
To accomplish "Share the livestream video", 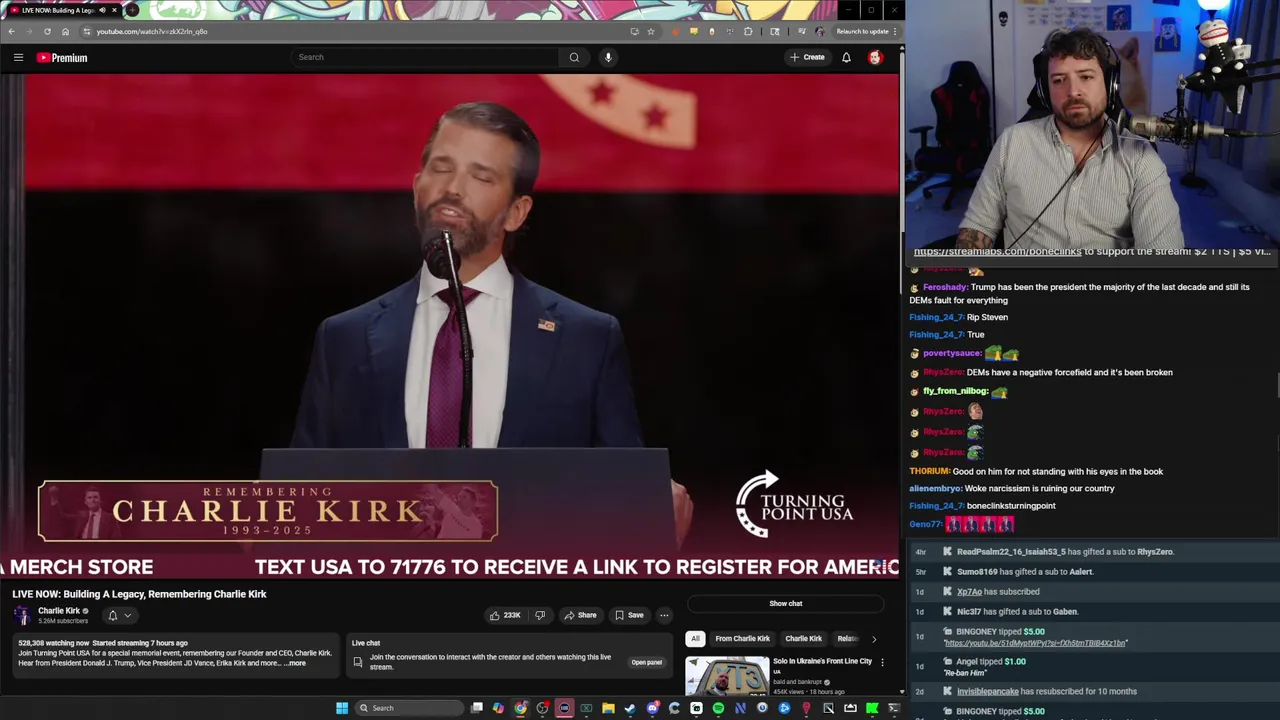I will pyautogui.click(x=579, y=615).
